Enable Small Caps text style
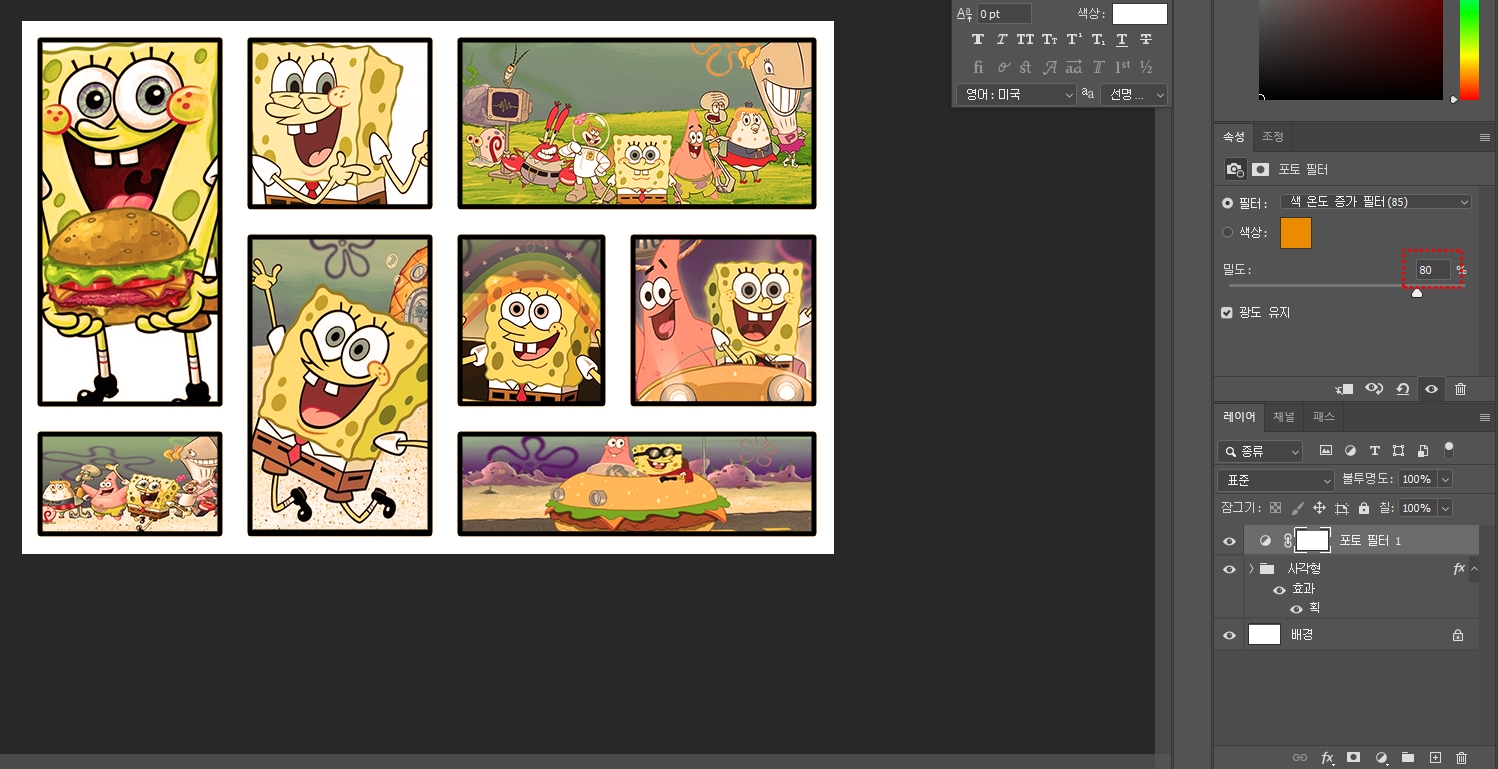 (1049, 40)
